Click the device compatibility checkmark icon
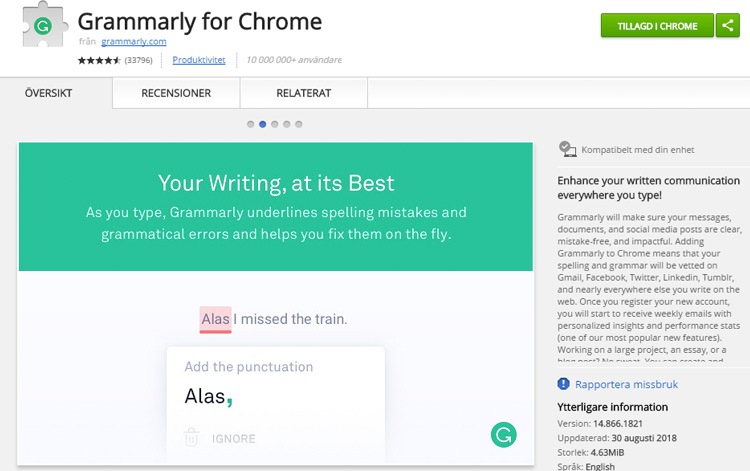 point(567,149)
